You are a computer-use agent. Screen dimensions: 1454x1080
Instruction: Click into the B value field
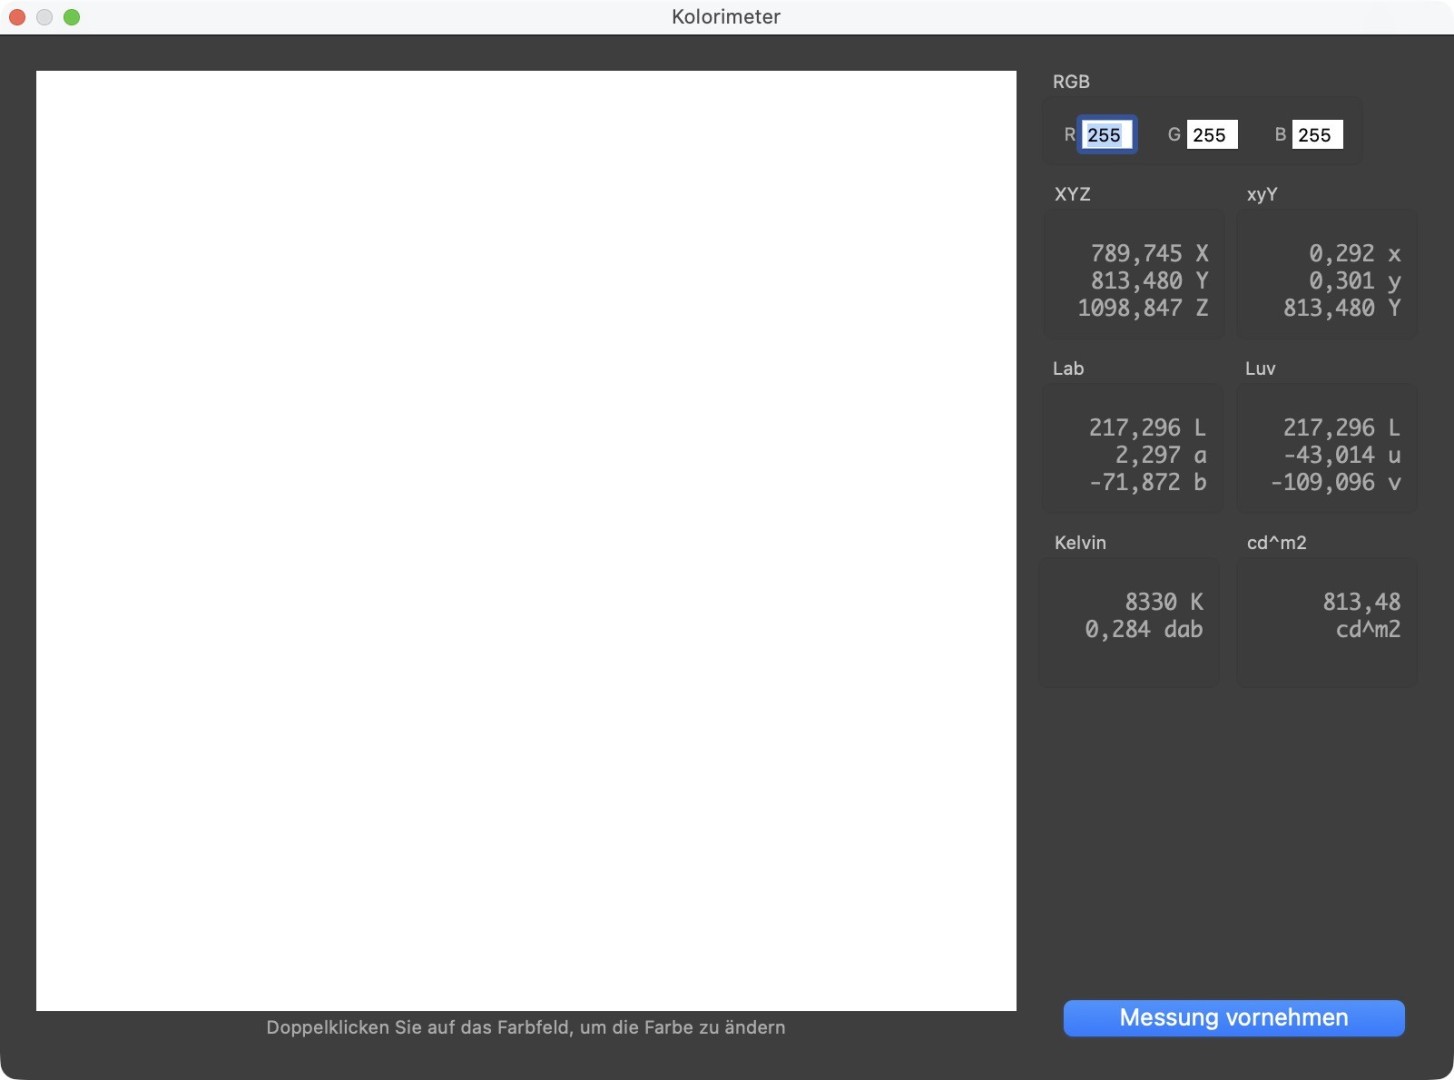[x=1316, y=135]
